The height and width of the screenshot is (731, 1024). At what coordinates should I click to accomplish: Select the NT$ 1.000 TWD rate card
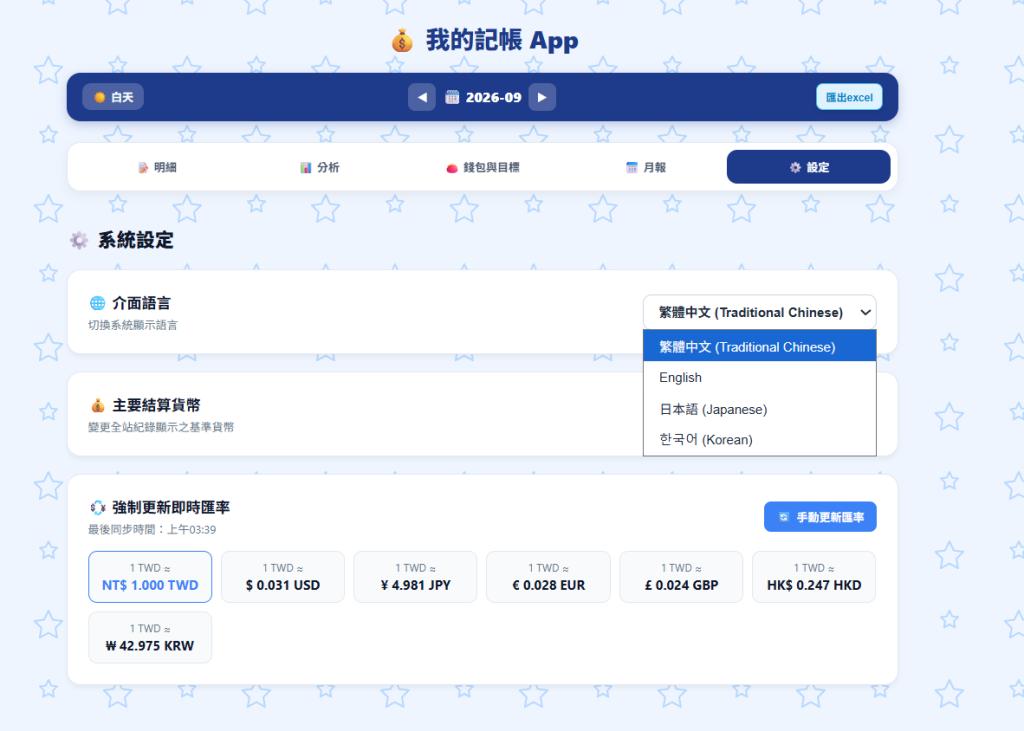pos(150,577)
